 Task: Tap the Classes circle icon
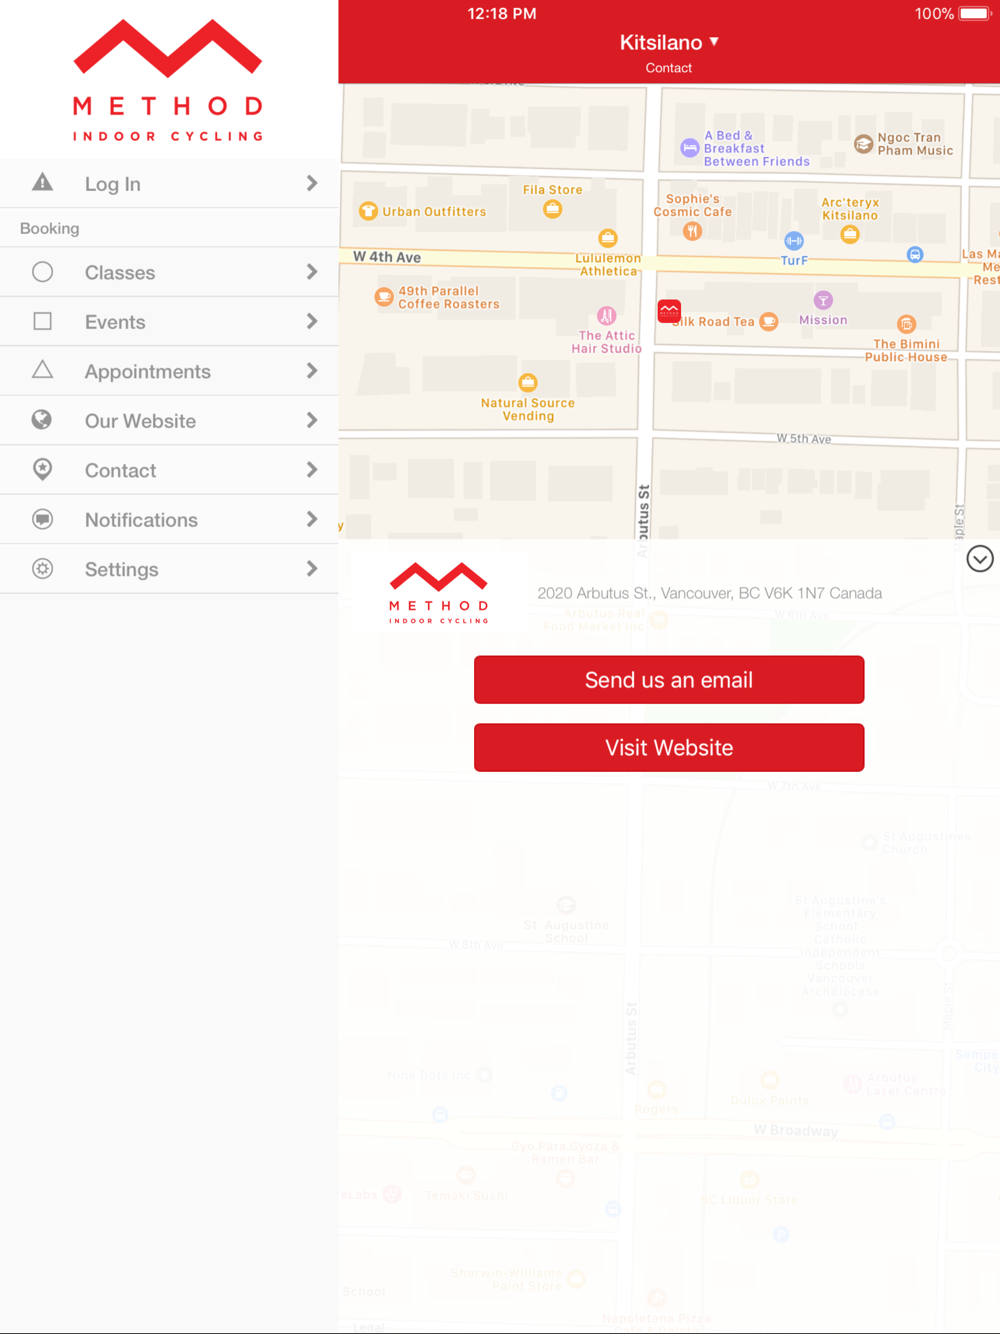coord(42,272)
